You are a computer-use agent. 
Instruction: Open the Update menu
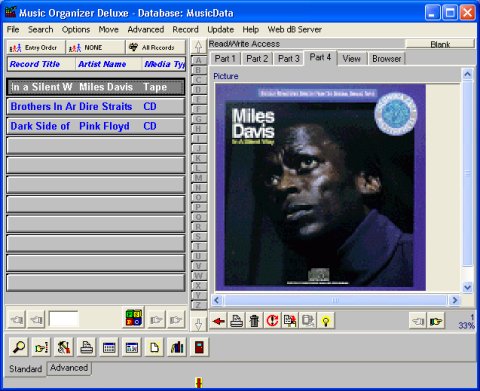(x=221, y=29)
